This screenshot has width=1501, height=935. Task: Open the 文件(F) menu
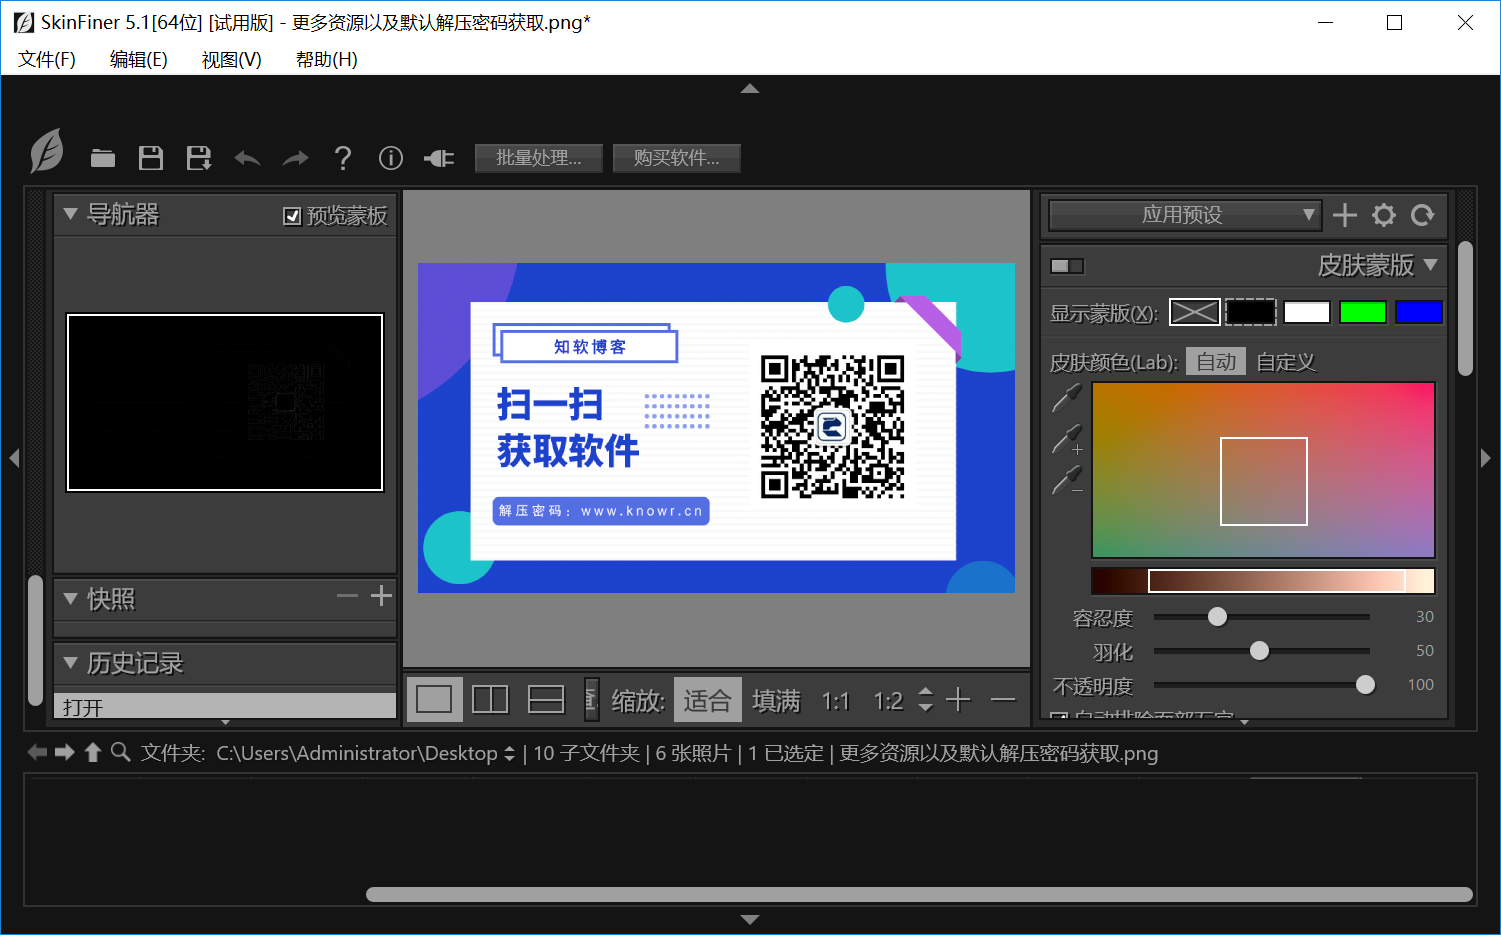(47, 60)
